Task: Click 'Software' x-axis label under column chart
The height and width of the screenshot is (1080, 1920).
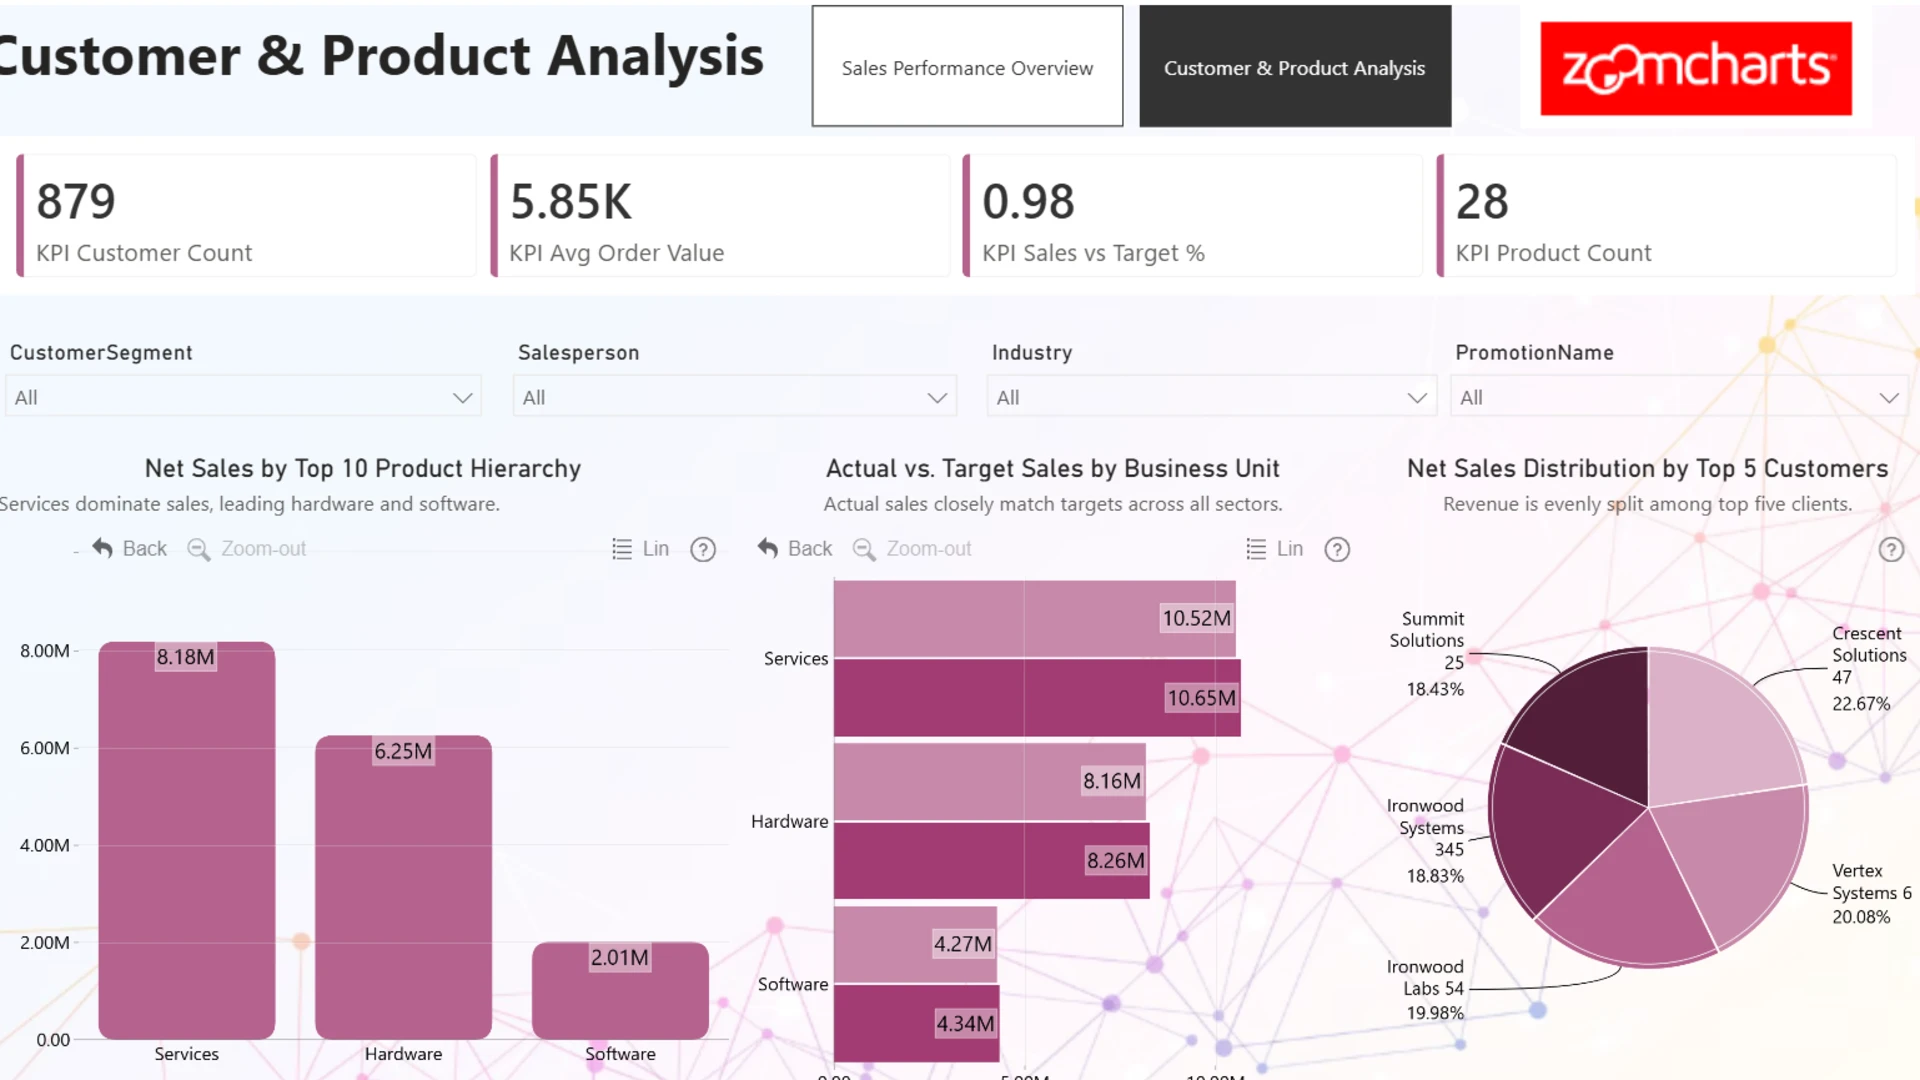Action: coord(620,1054)
